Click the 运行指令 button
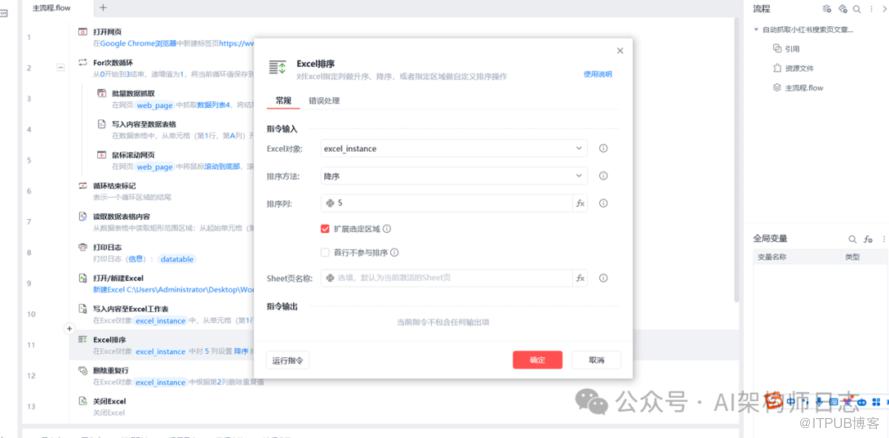The width and height of the screenshot is (889, 438). (x=287, y=360)
